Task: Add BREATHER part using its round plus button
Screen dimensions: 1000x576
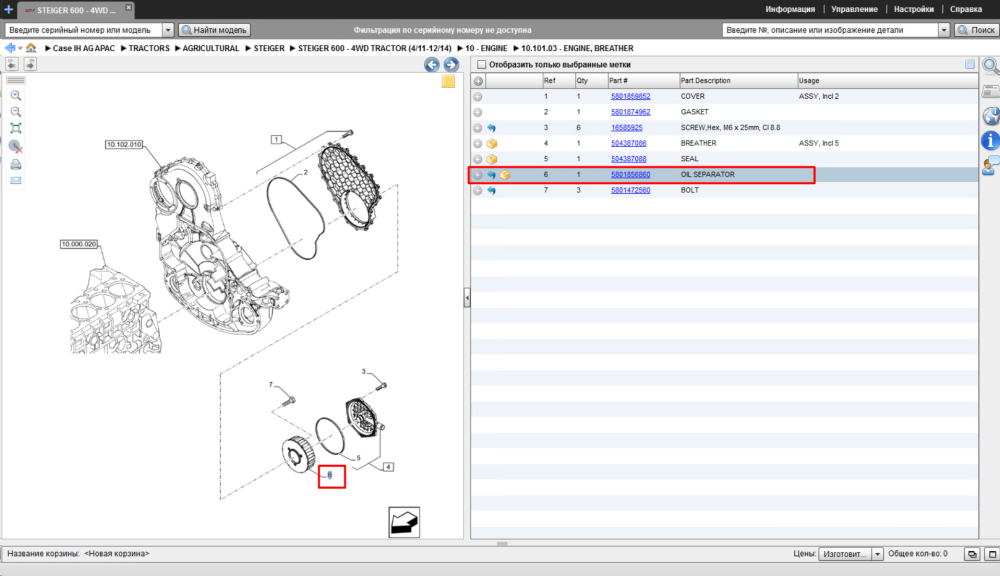Action: click(478, 144)
